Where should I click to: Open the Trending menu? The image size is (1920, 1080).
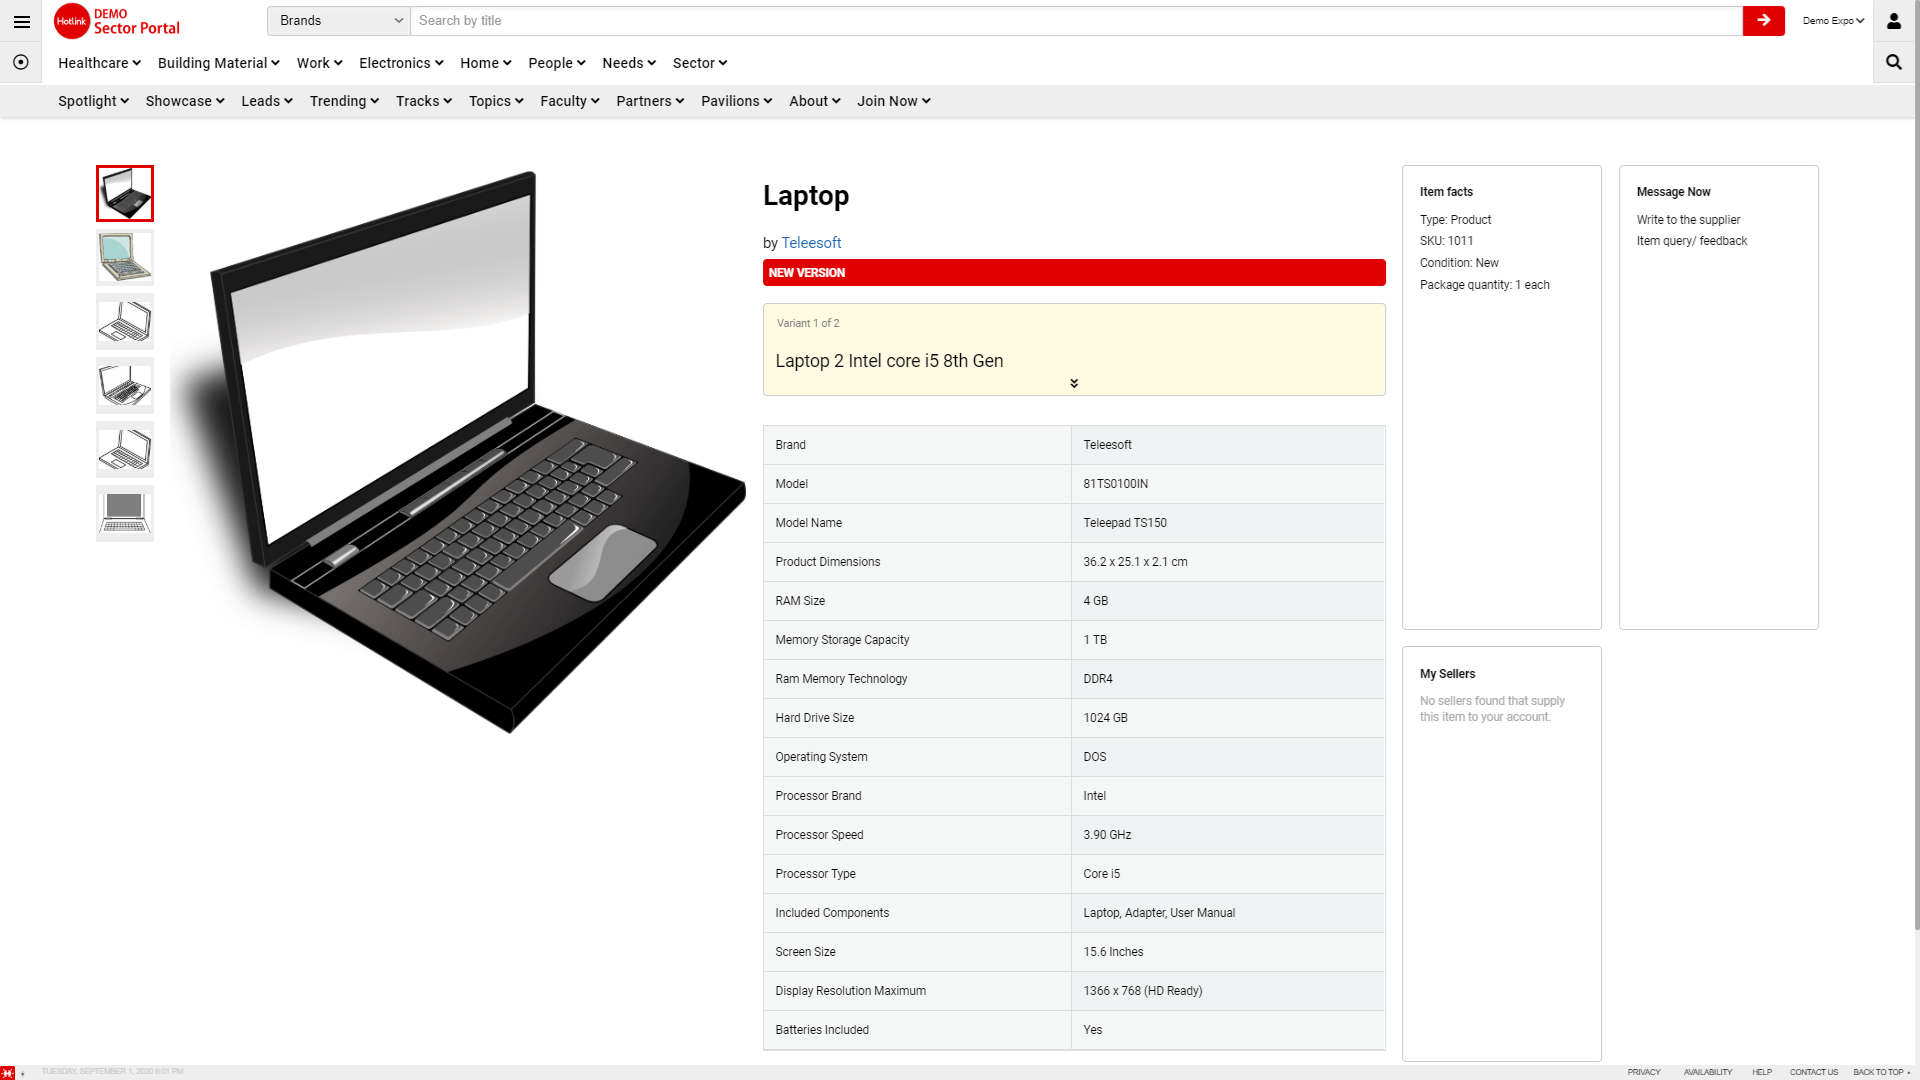tap(344, 101)
